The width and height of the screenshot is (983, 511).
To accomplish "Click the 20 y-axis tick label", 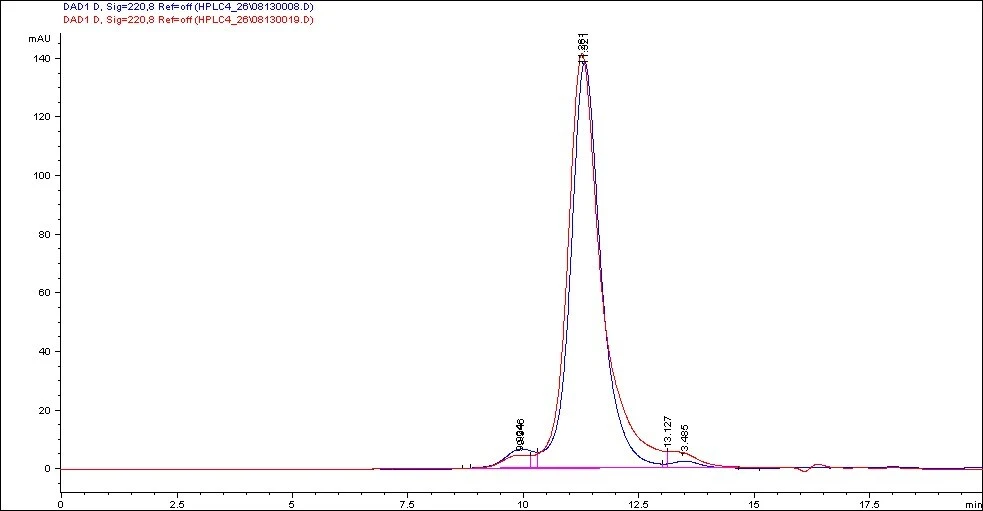I will click(x=45, y=411).
